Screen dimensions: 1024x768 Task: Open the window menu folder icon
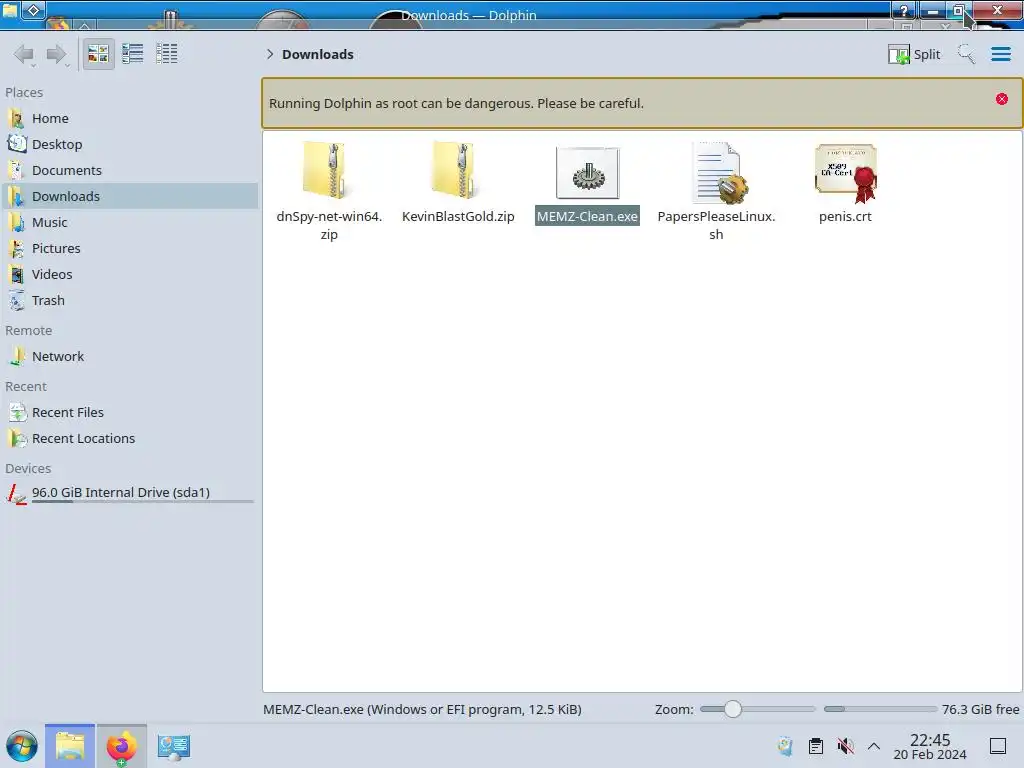(x=10, y=10)
